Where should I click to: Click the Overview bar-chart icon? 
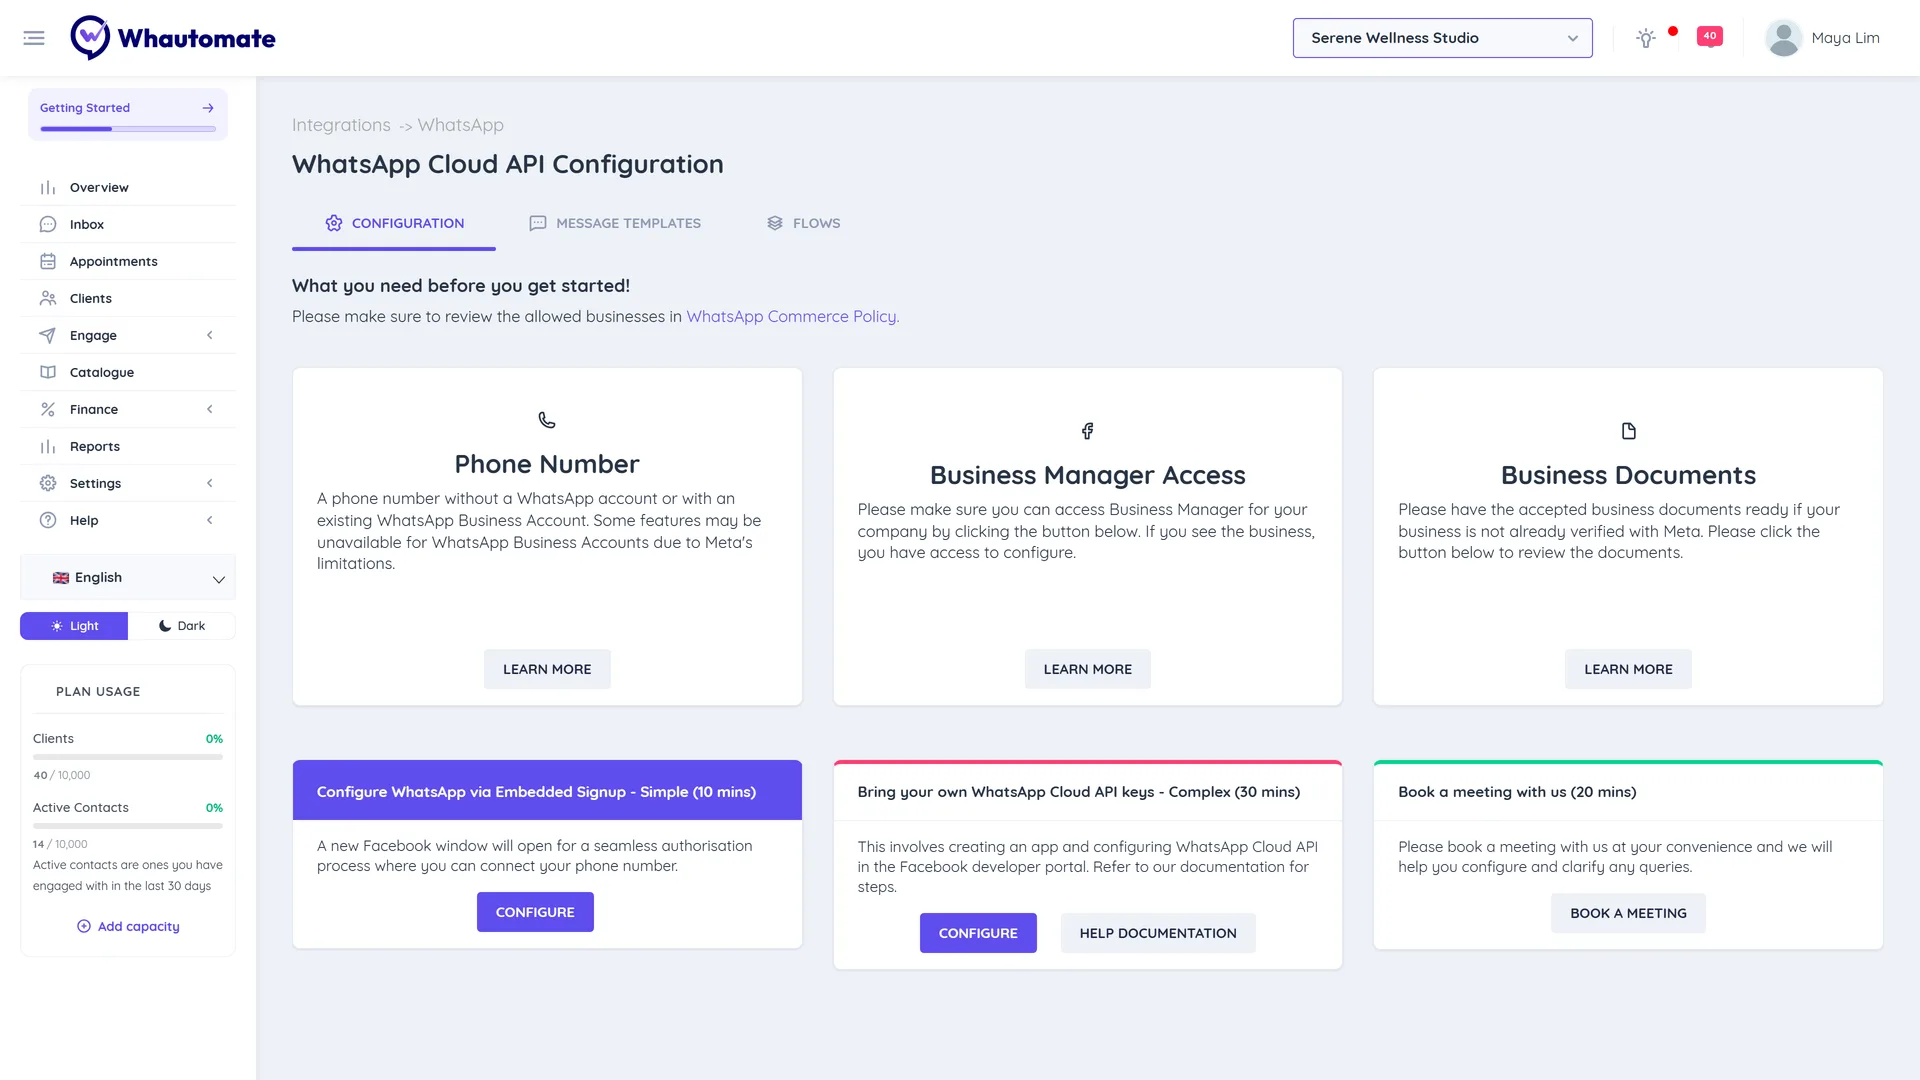coord(48,188)
